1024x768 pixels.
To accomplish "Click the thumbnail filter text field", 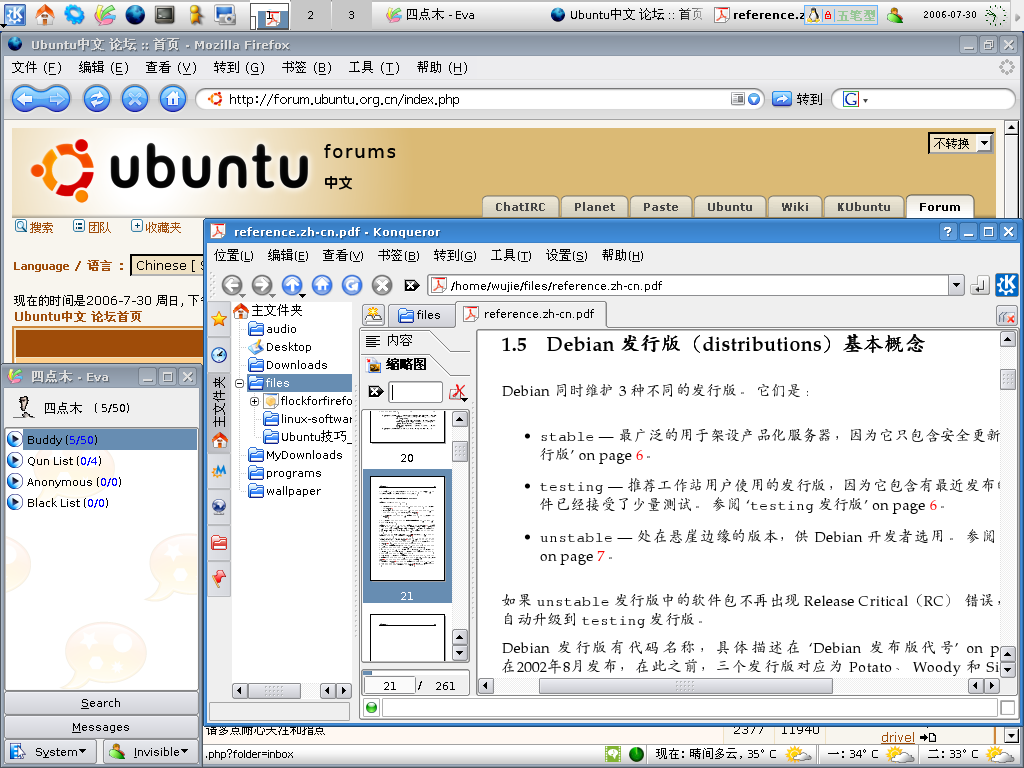I will click(415, 392).
